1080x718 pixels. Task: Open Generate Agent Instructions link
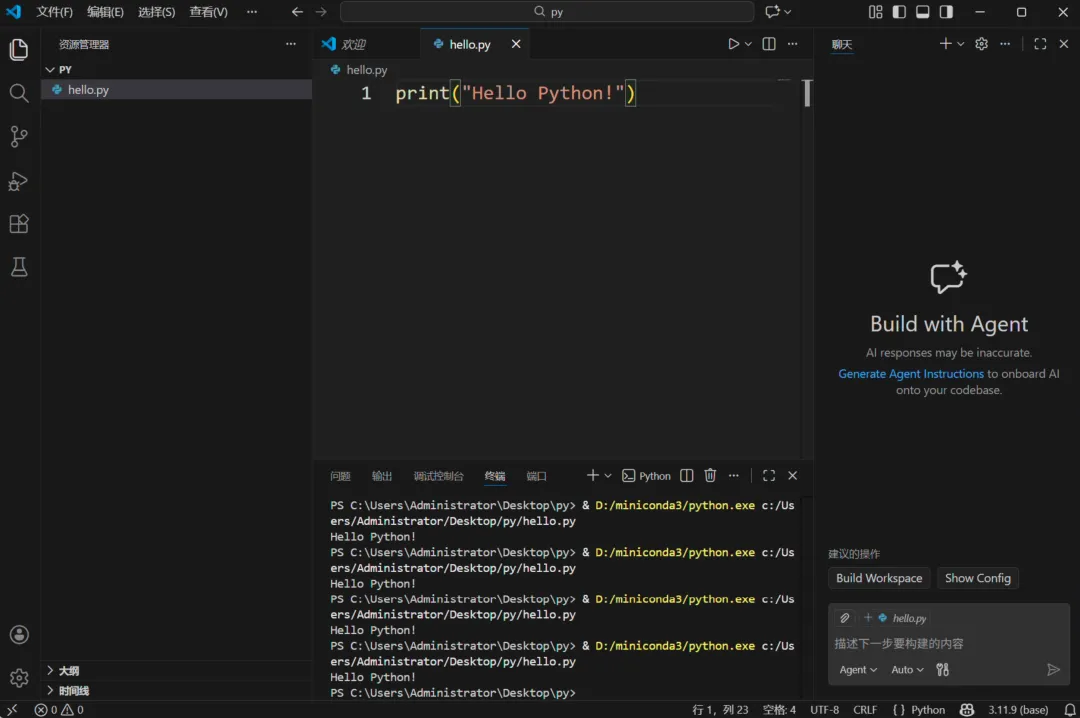coord(911,374)
